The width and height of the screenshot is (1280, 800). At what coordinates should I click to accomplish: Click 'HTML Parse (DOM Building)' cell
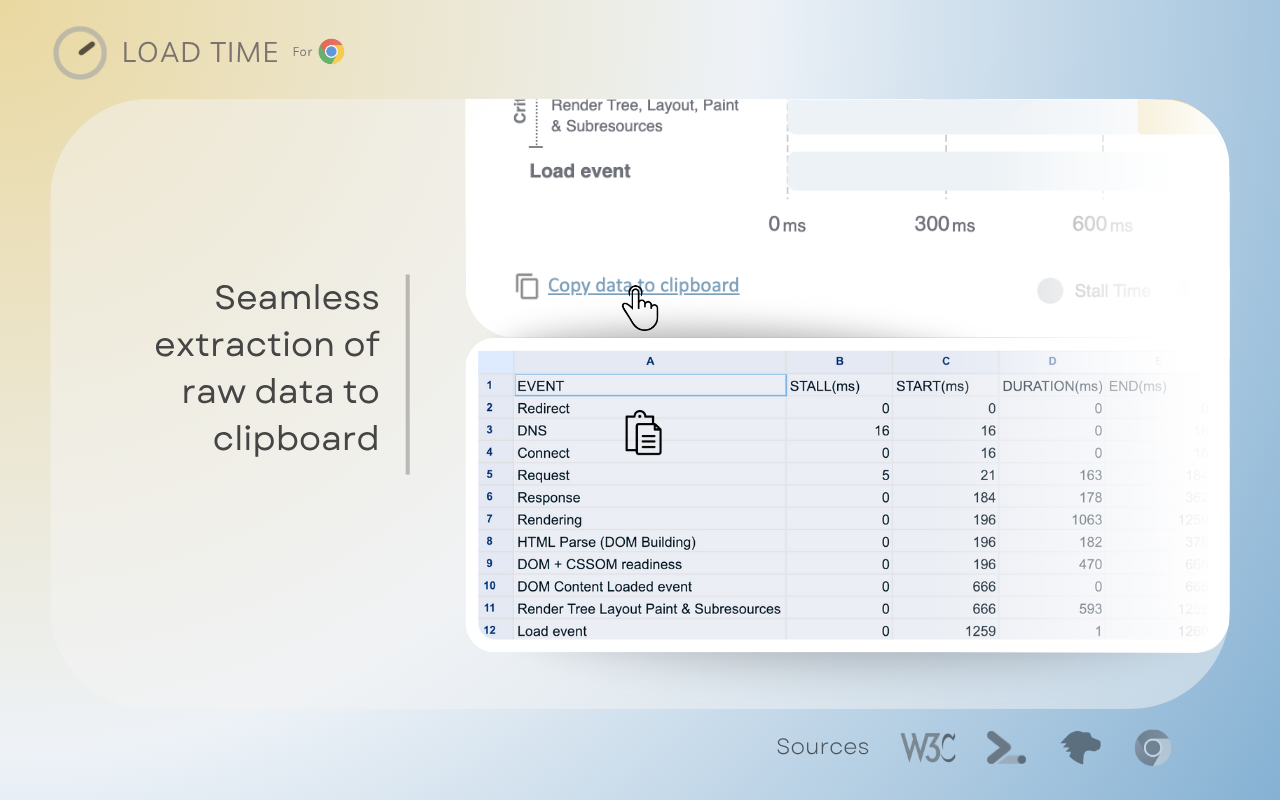[650, 542]
